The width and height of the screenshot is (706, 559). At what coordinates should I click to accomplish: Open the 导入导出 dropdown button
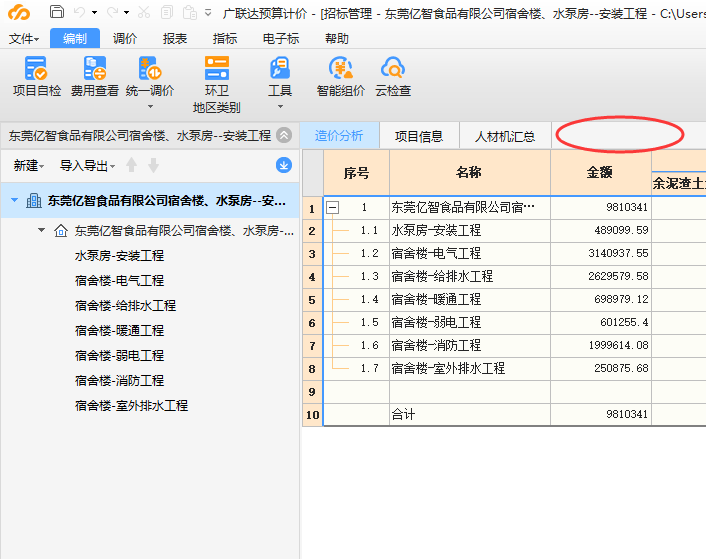[87, 166]
